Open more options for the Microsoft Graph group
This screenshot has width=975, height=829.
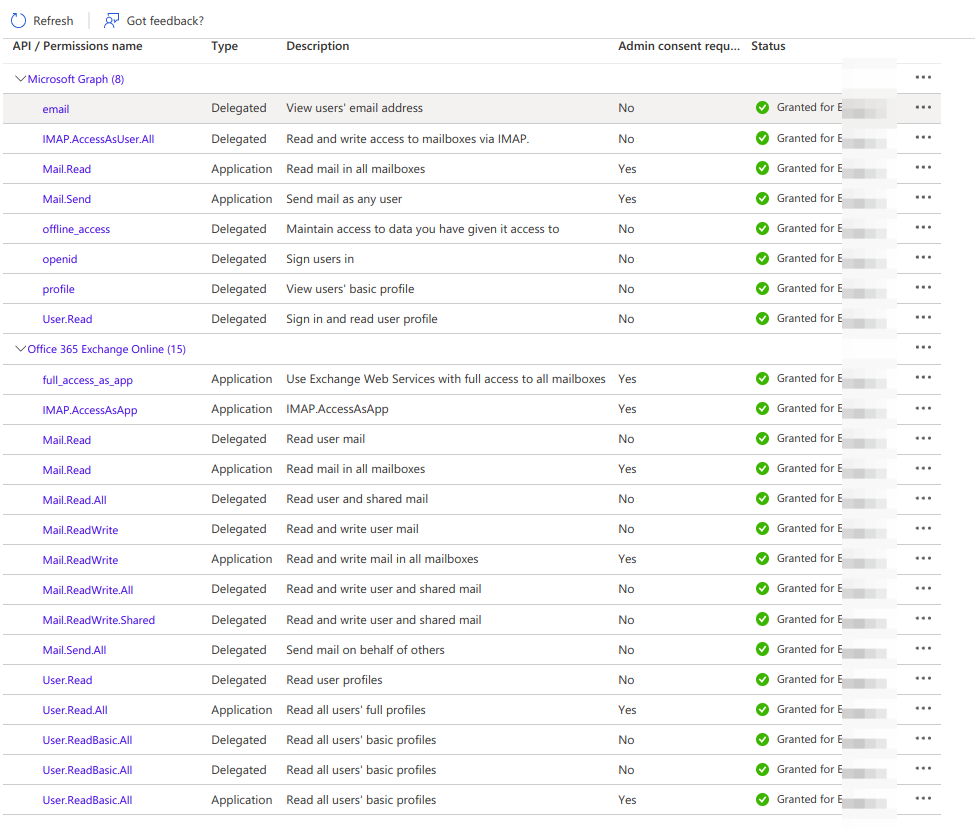point(923,77)
